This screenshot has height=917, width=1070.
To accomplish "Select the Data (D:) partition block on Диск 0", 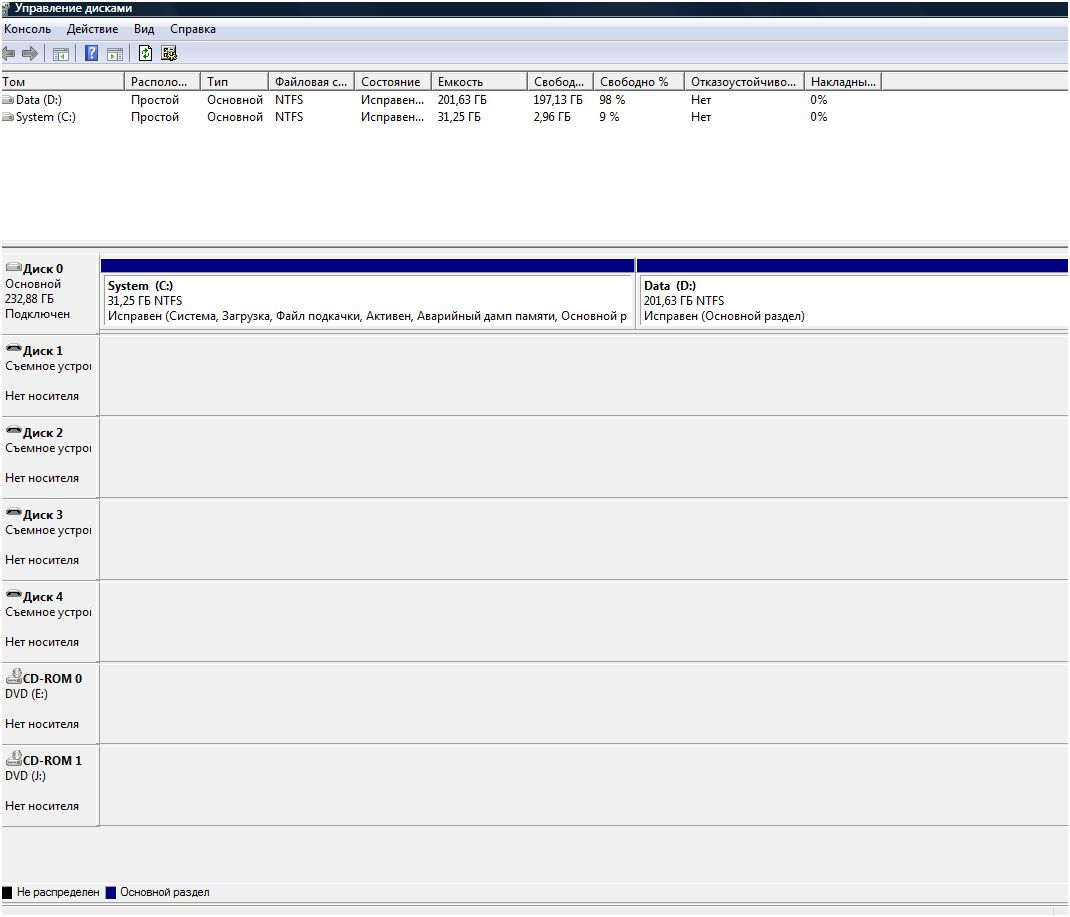I will [852, 293].
